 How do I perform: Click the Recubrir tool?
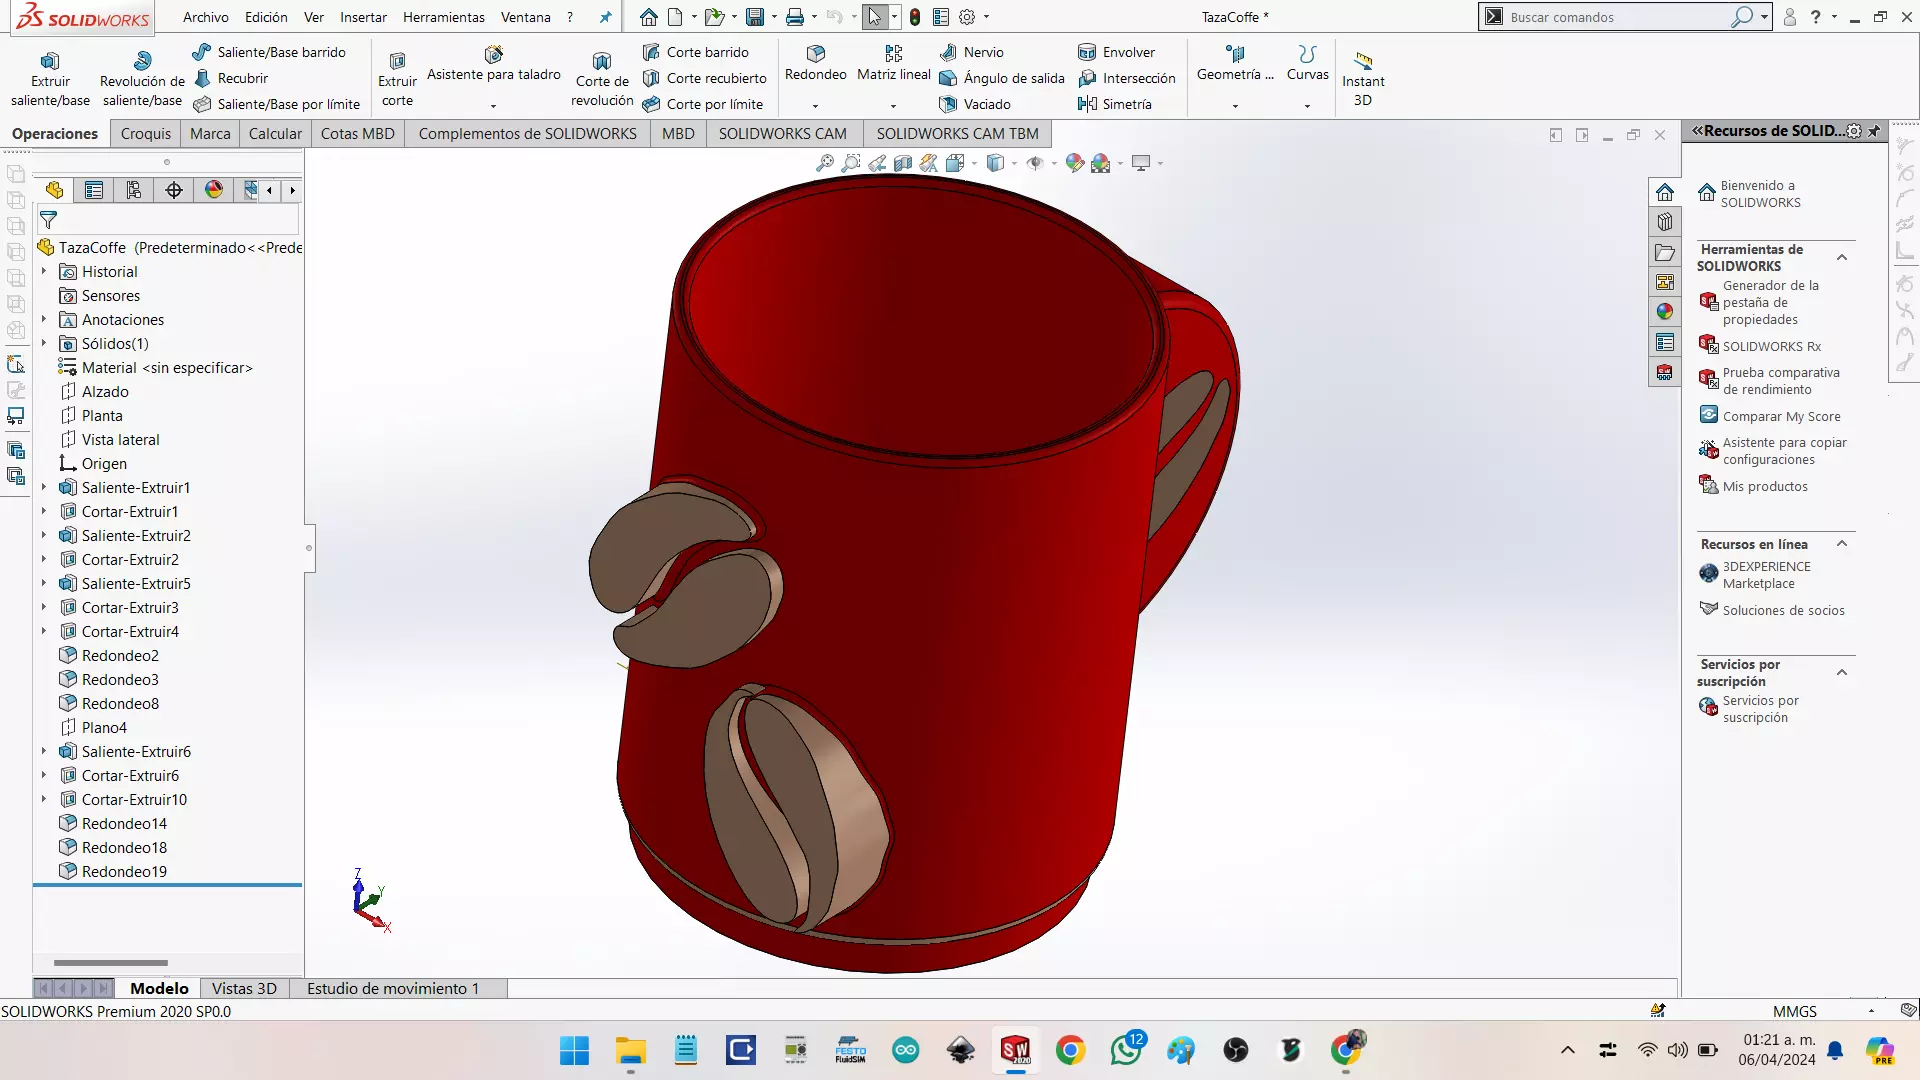pyautogui.click(x=231, y=78)
